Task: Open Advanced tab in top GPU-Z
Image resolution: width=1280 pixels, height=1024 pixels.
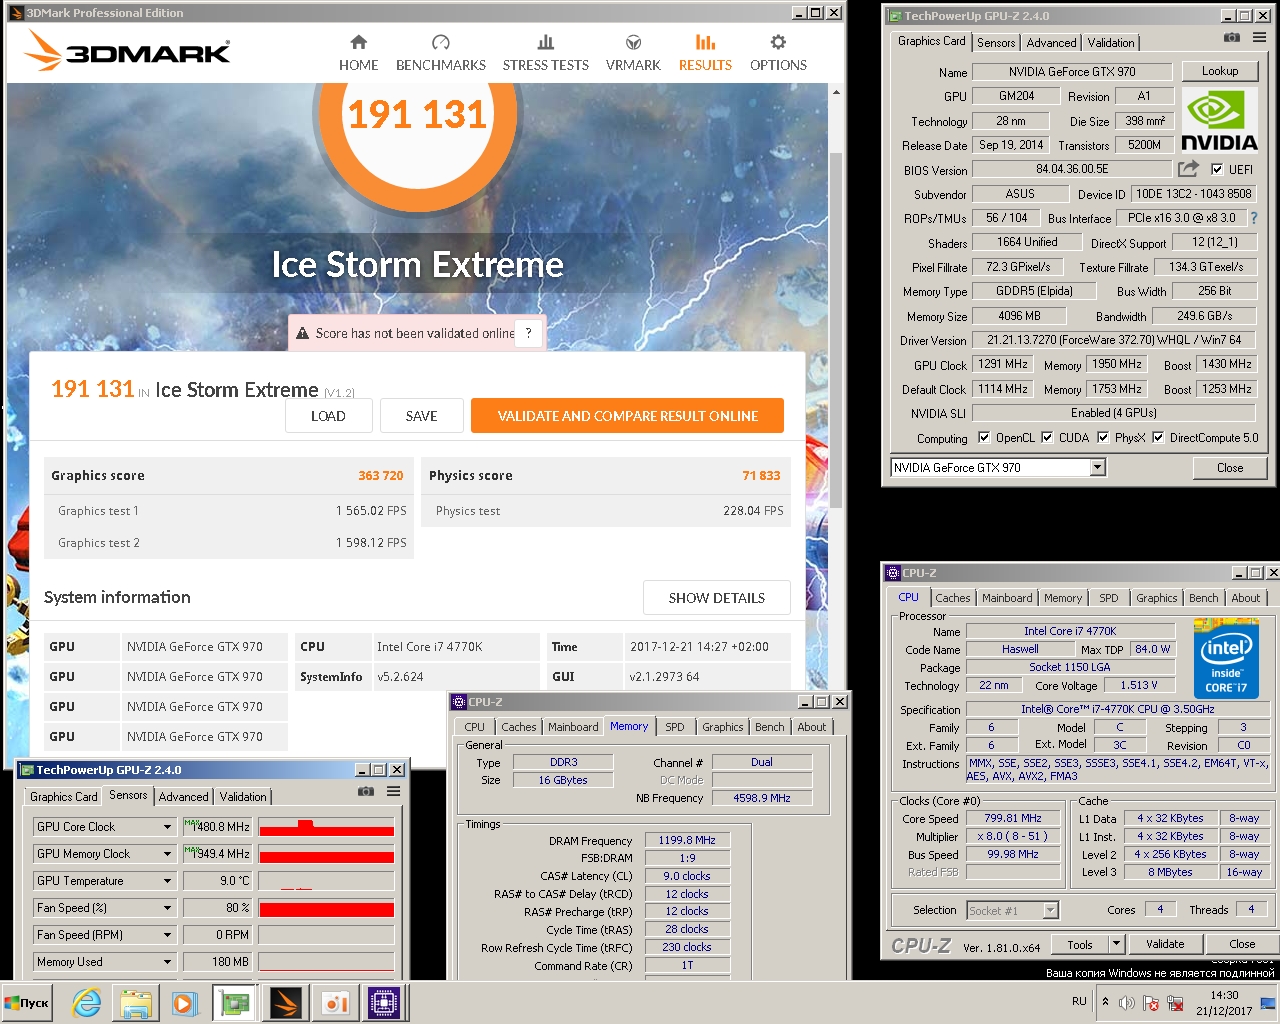Action: click(x=1051, y=43)
